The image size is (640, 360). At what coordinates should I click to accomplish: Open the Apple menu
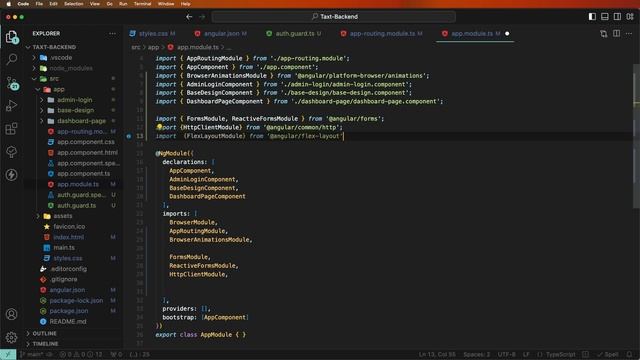(9, 4)
